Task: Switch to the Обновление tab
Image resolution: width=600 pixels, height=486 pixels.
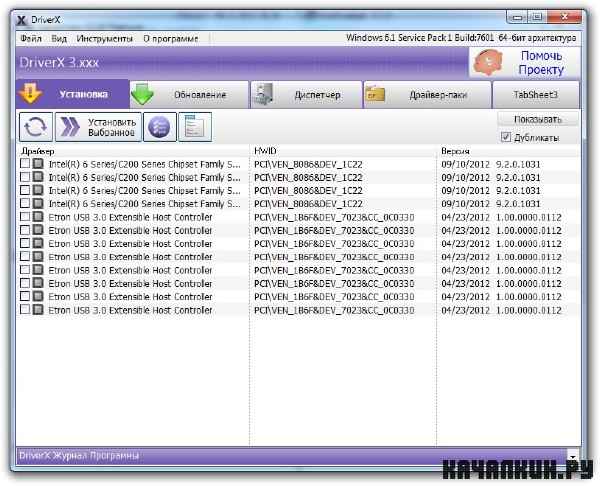Action: (189, 95)
